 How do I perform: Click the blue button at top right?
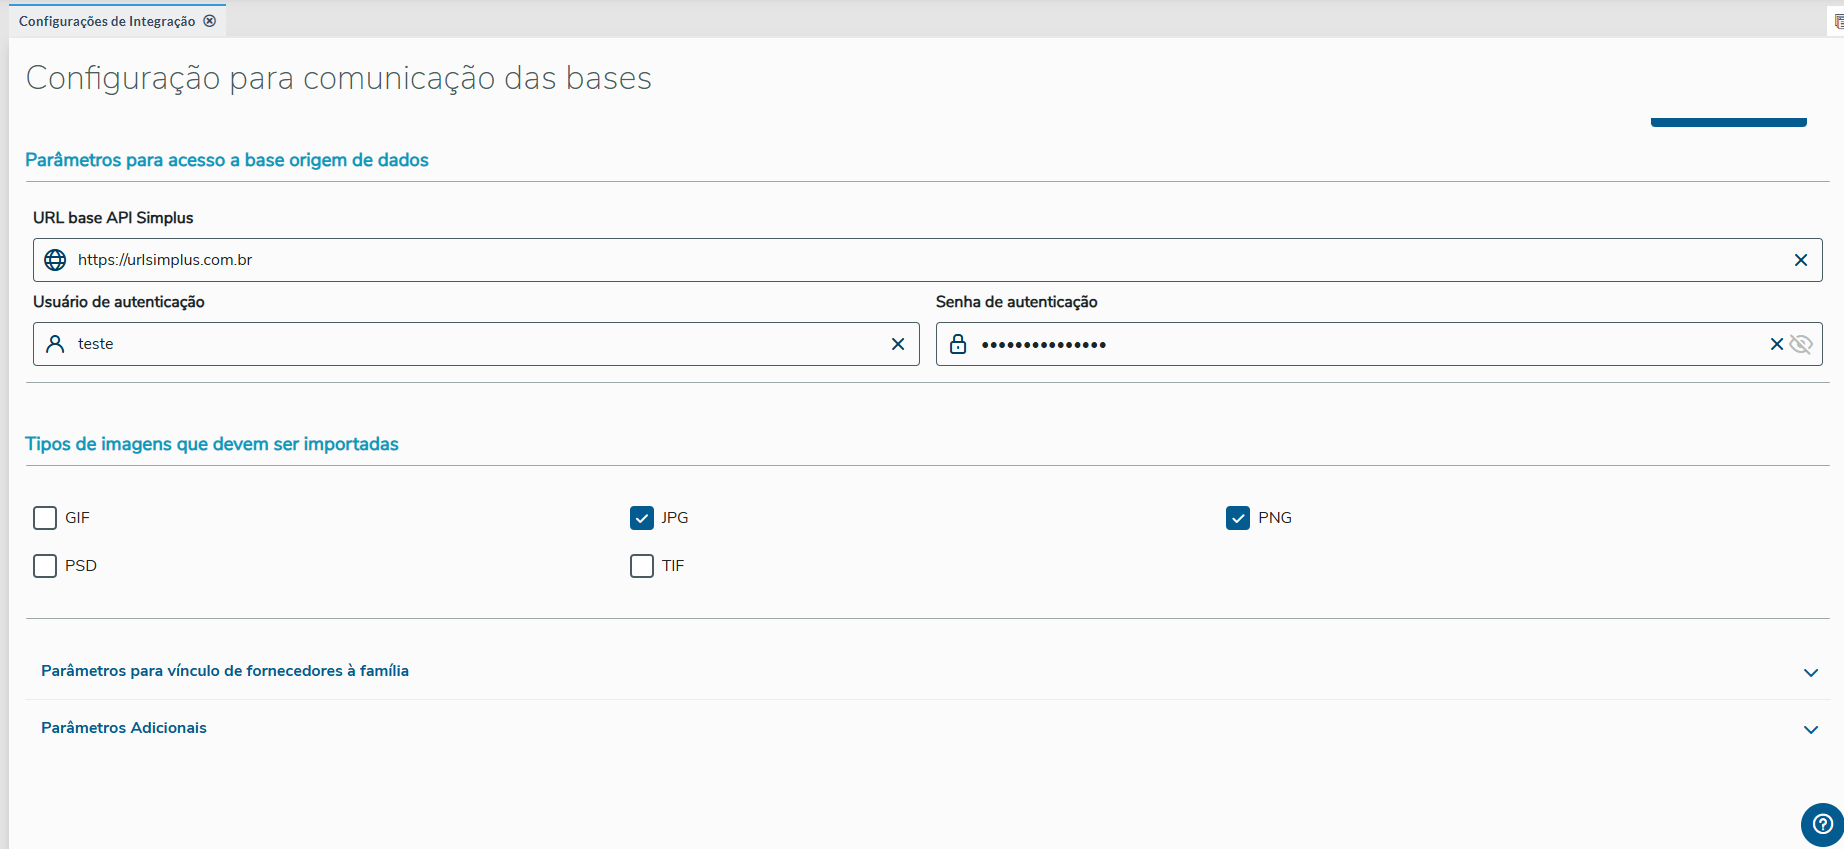1728,121
